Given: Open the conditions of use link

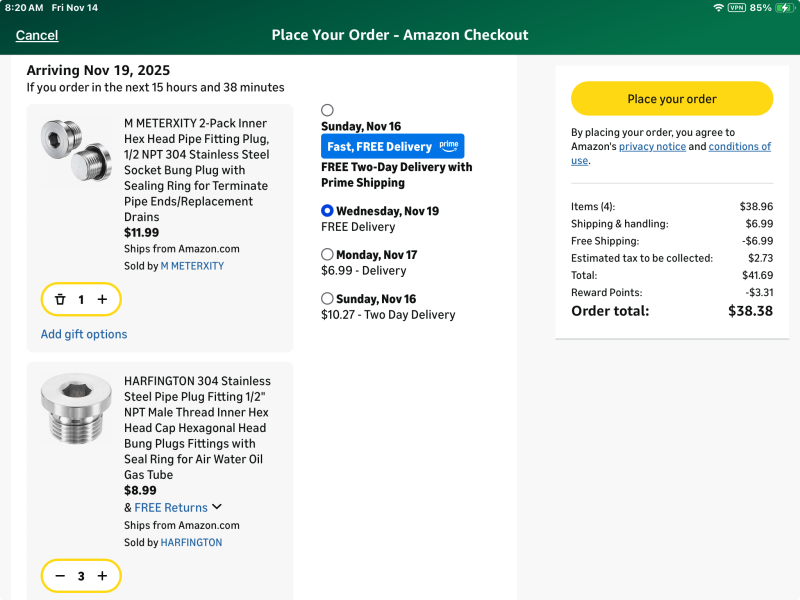Looking at the screenshot, I should [x=739, y=147].
